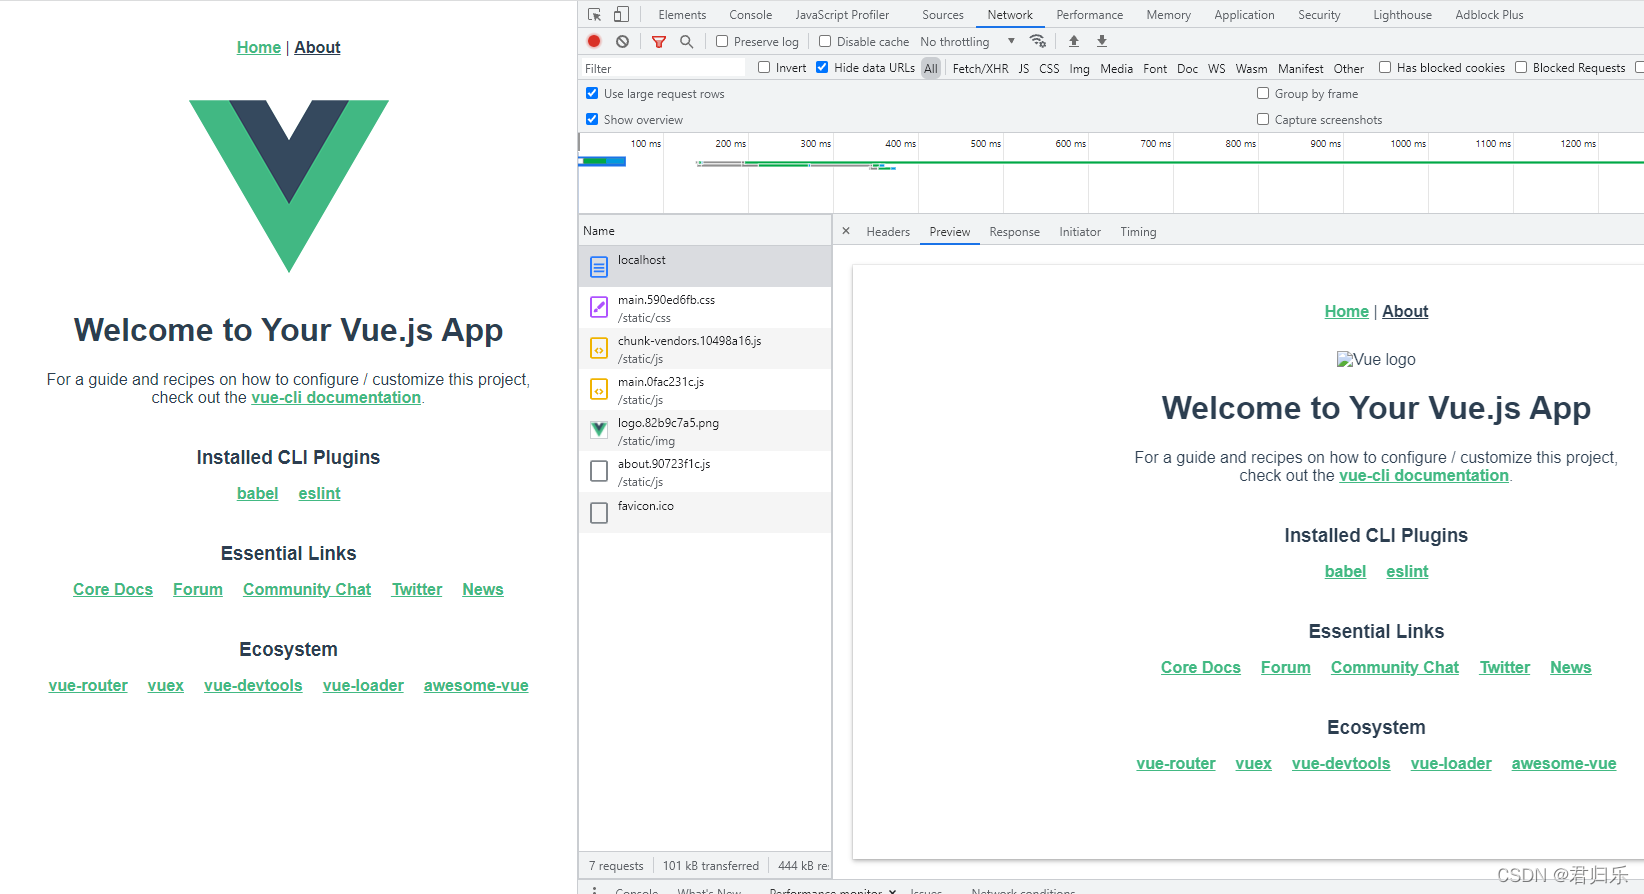Enable Capture screenshots checkbox
The image size is (1644, 894).
click(x=1263, y=119)
